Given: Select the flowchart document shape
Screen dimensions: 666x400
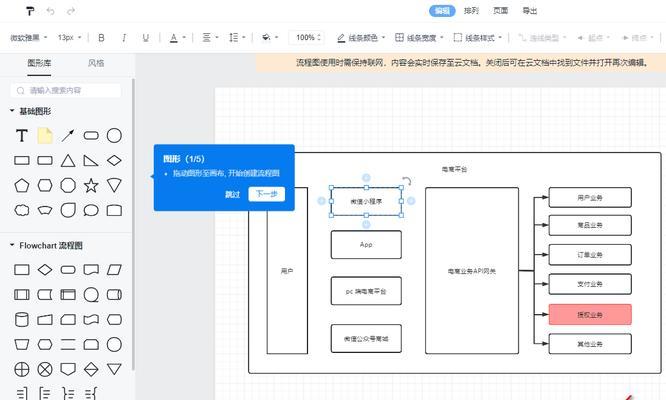Looking at the screenshot, I should [91, 270].
